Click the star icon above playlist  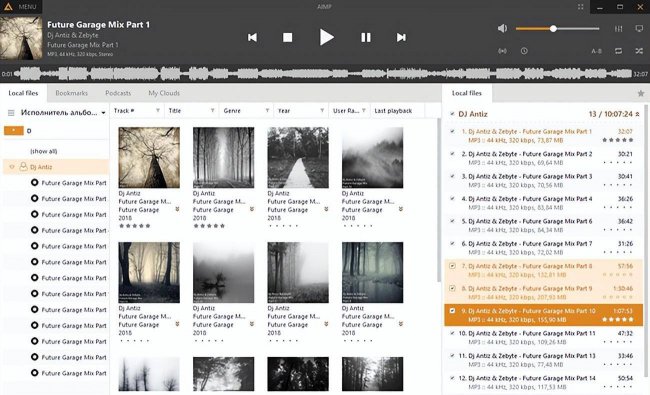(641, 93)
